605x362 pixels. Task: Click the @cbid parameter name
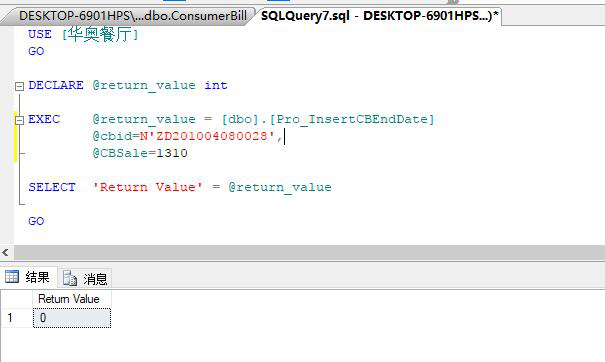[112, 136]
